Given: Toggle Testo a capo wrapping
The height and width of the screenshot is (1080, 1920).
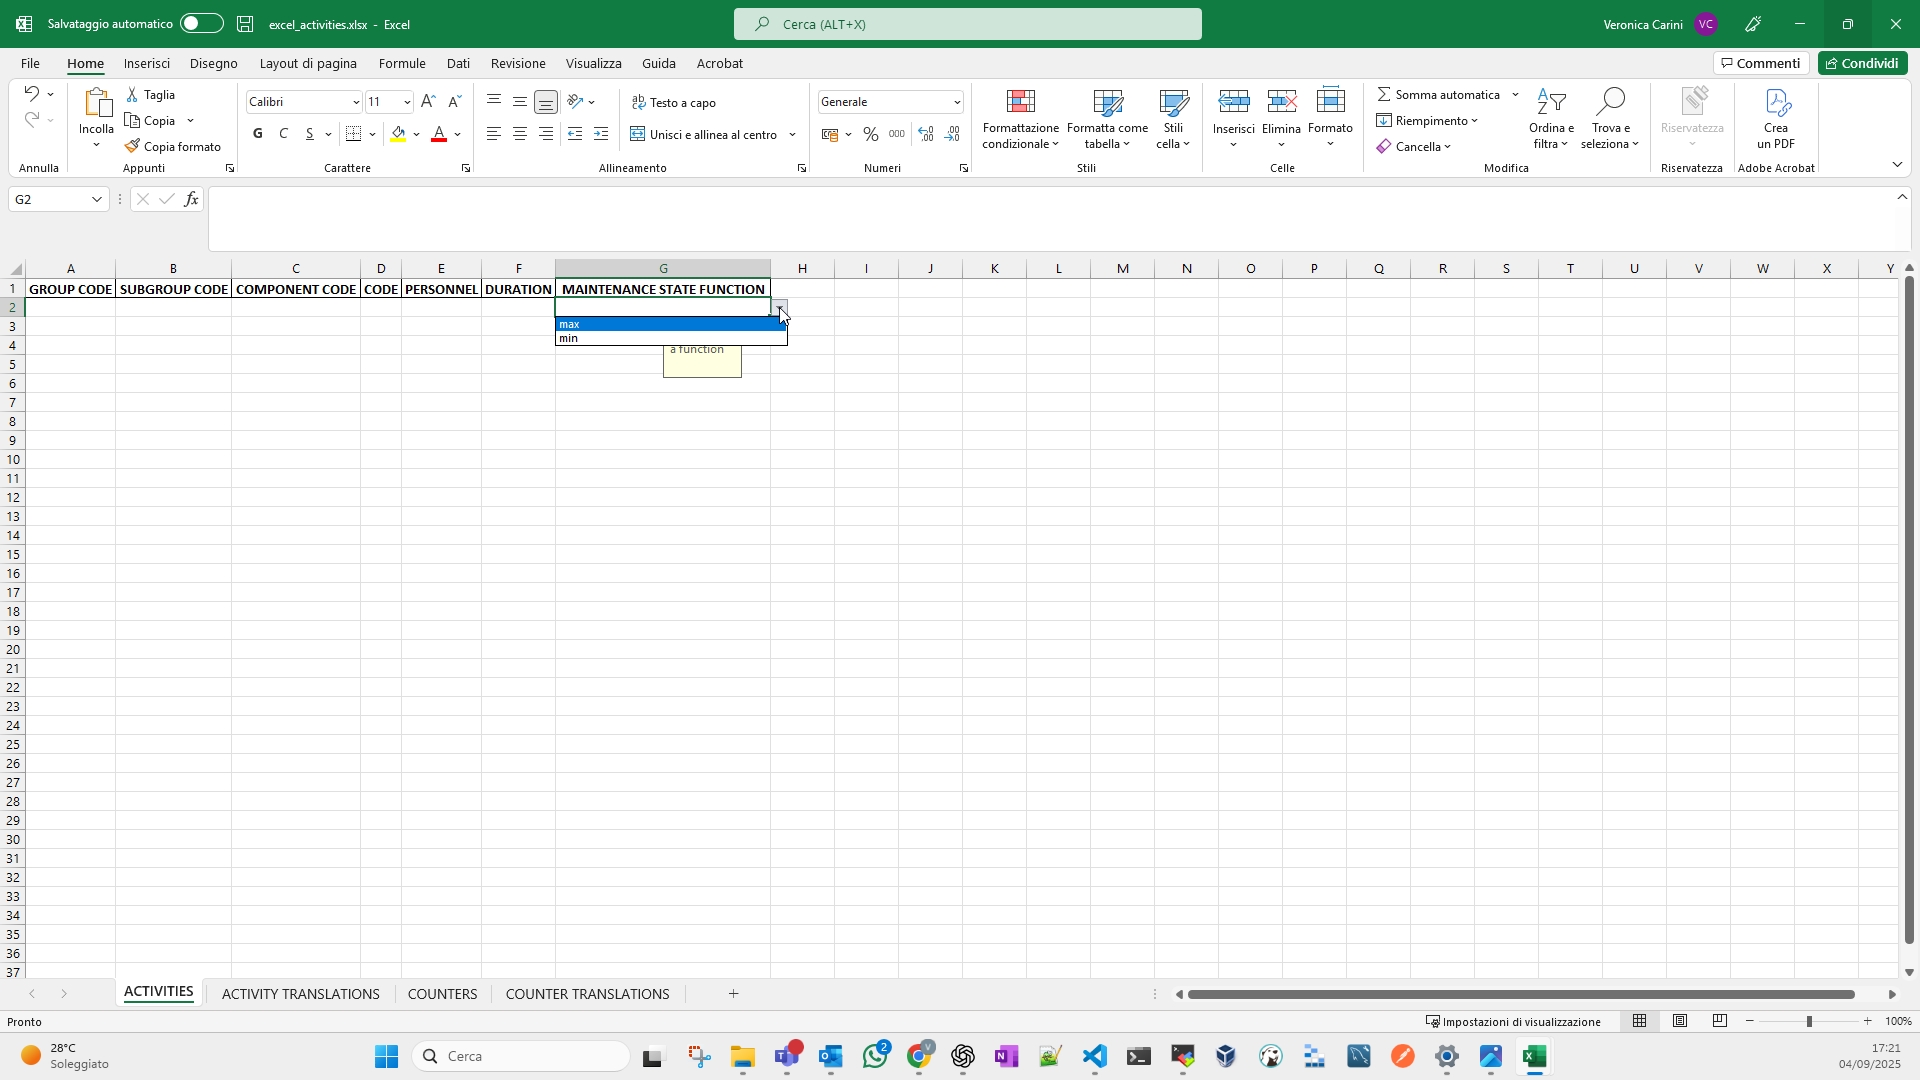Looking at the screenshot, I should (674, 103).
